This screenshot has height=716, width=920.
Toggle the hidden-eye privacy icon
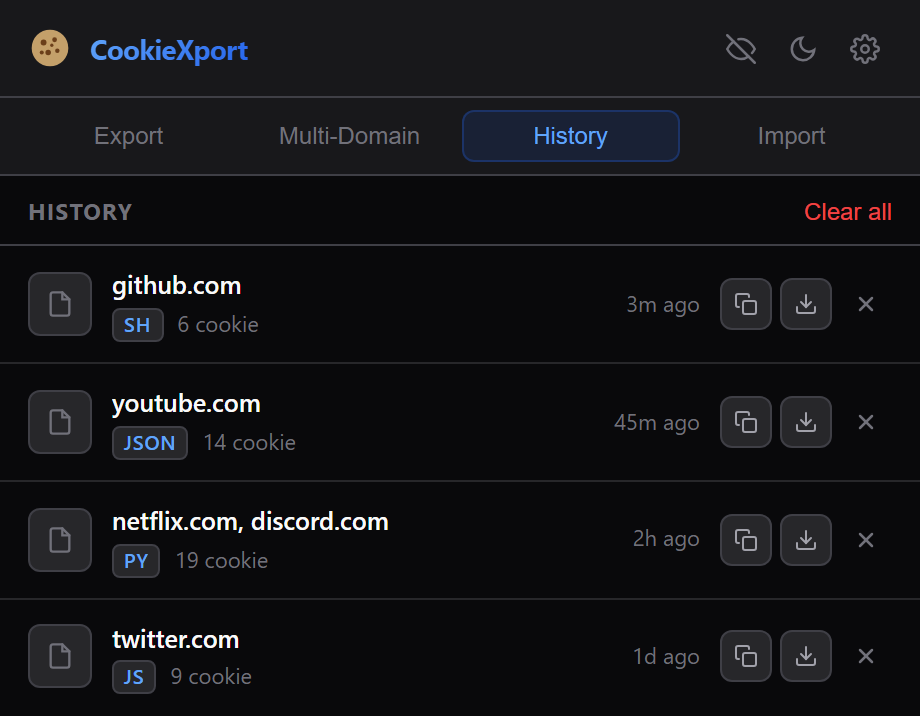point(741,49)
